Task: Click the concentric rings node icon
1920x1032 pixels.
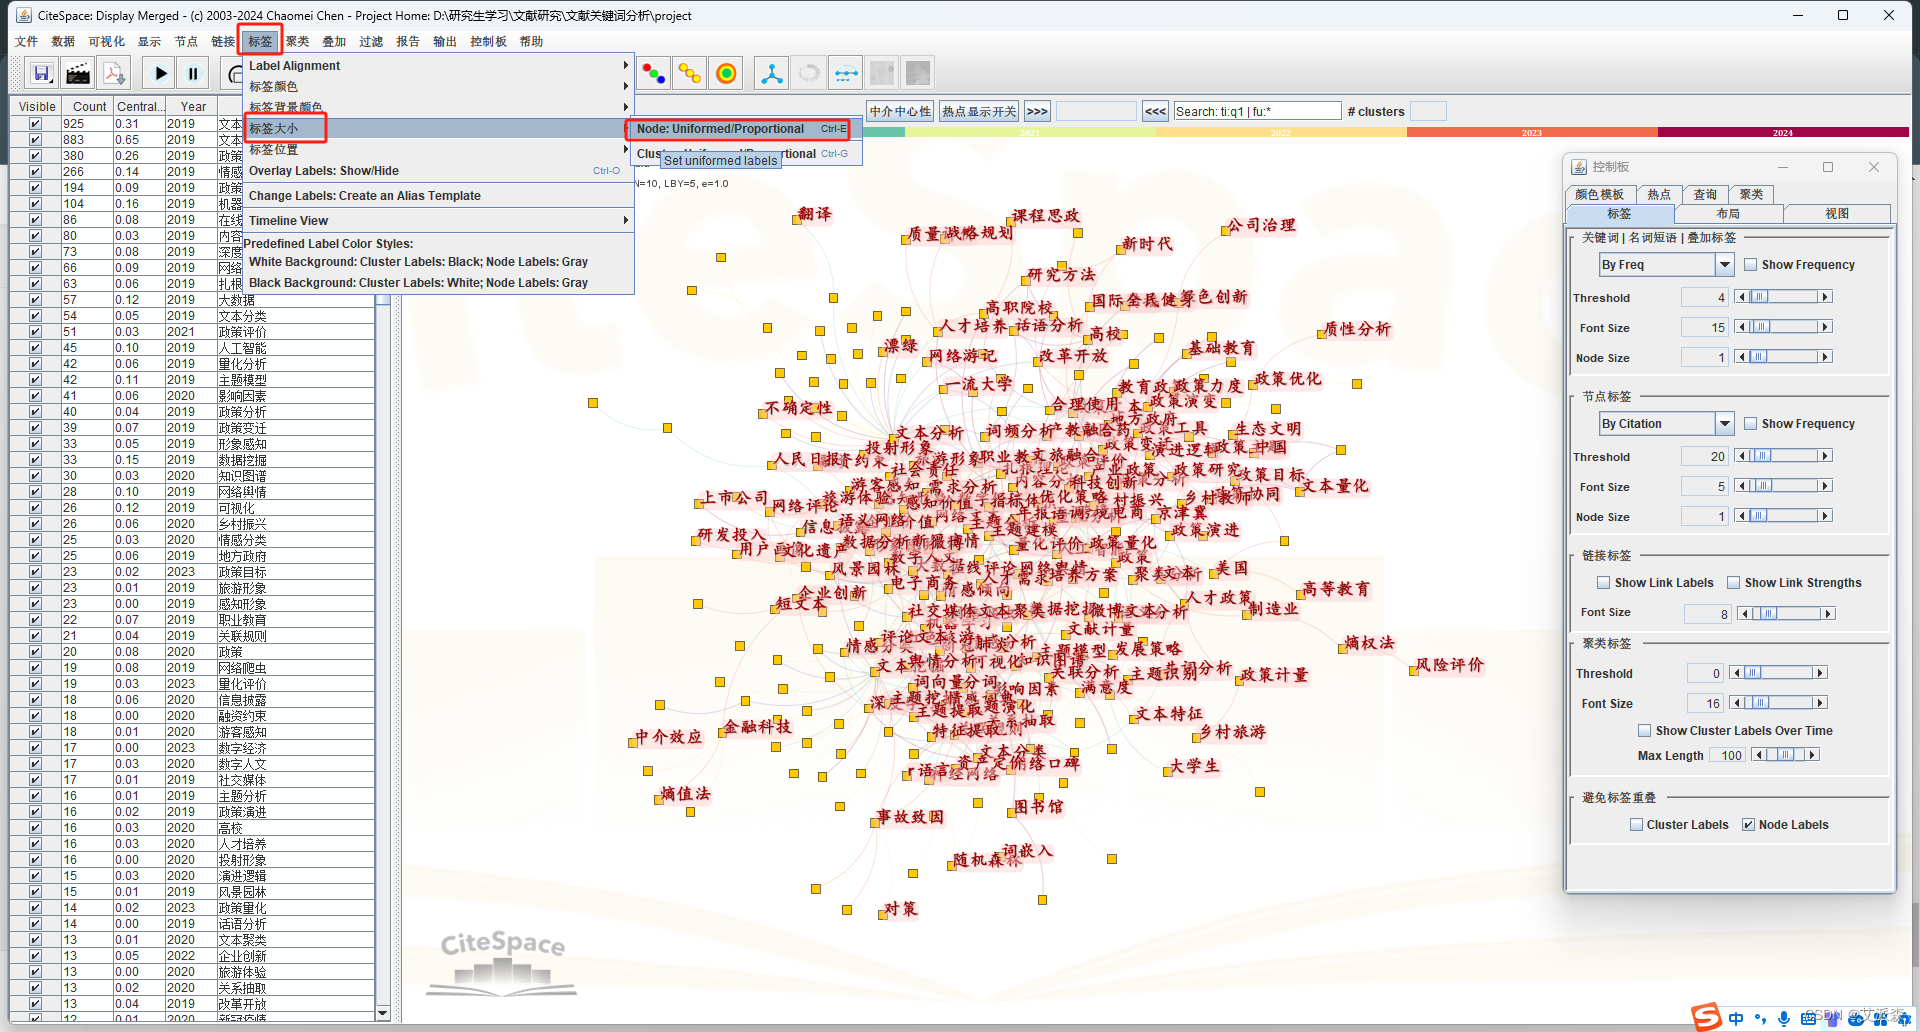Action: (727, 73)
